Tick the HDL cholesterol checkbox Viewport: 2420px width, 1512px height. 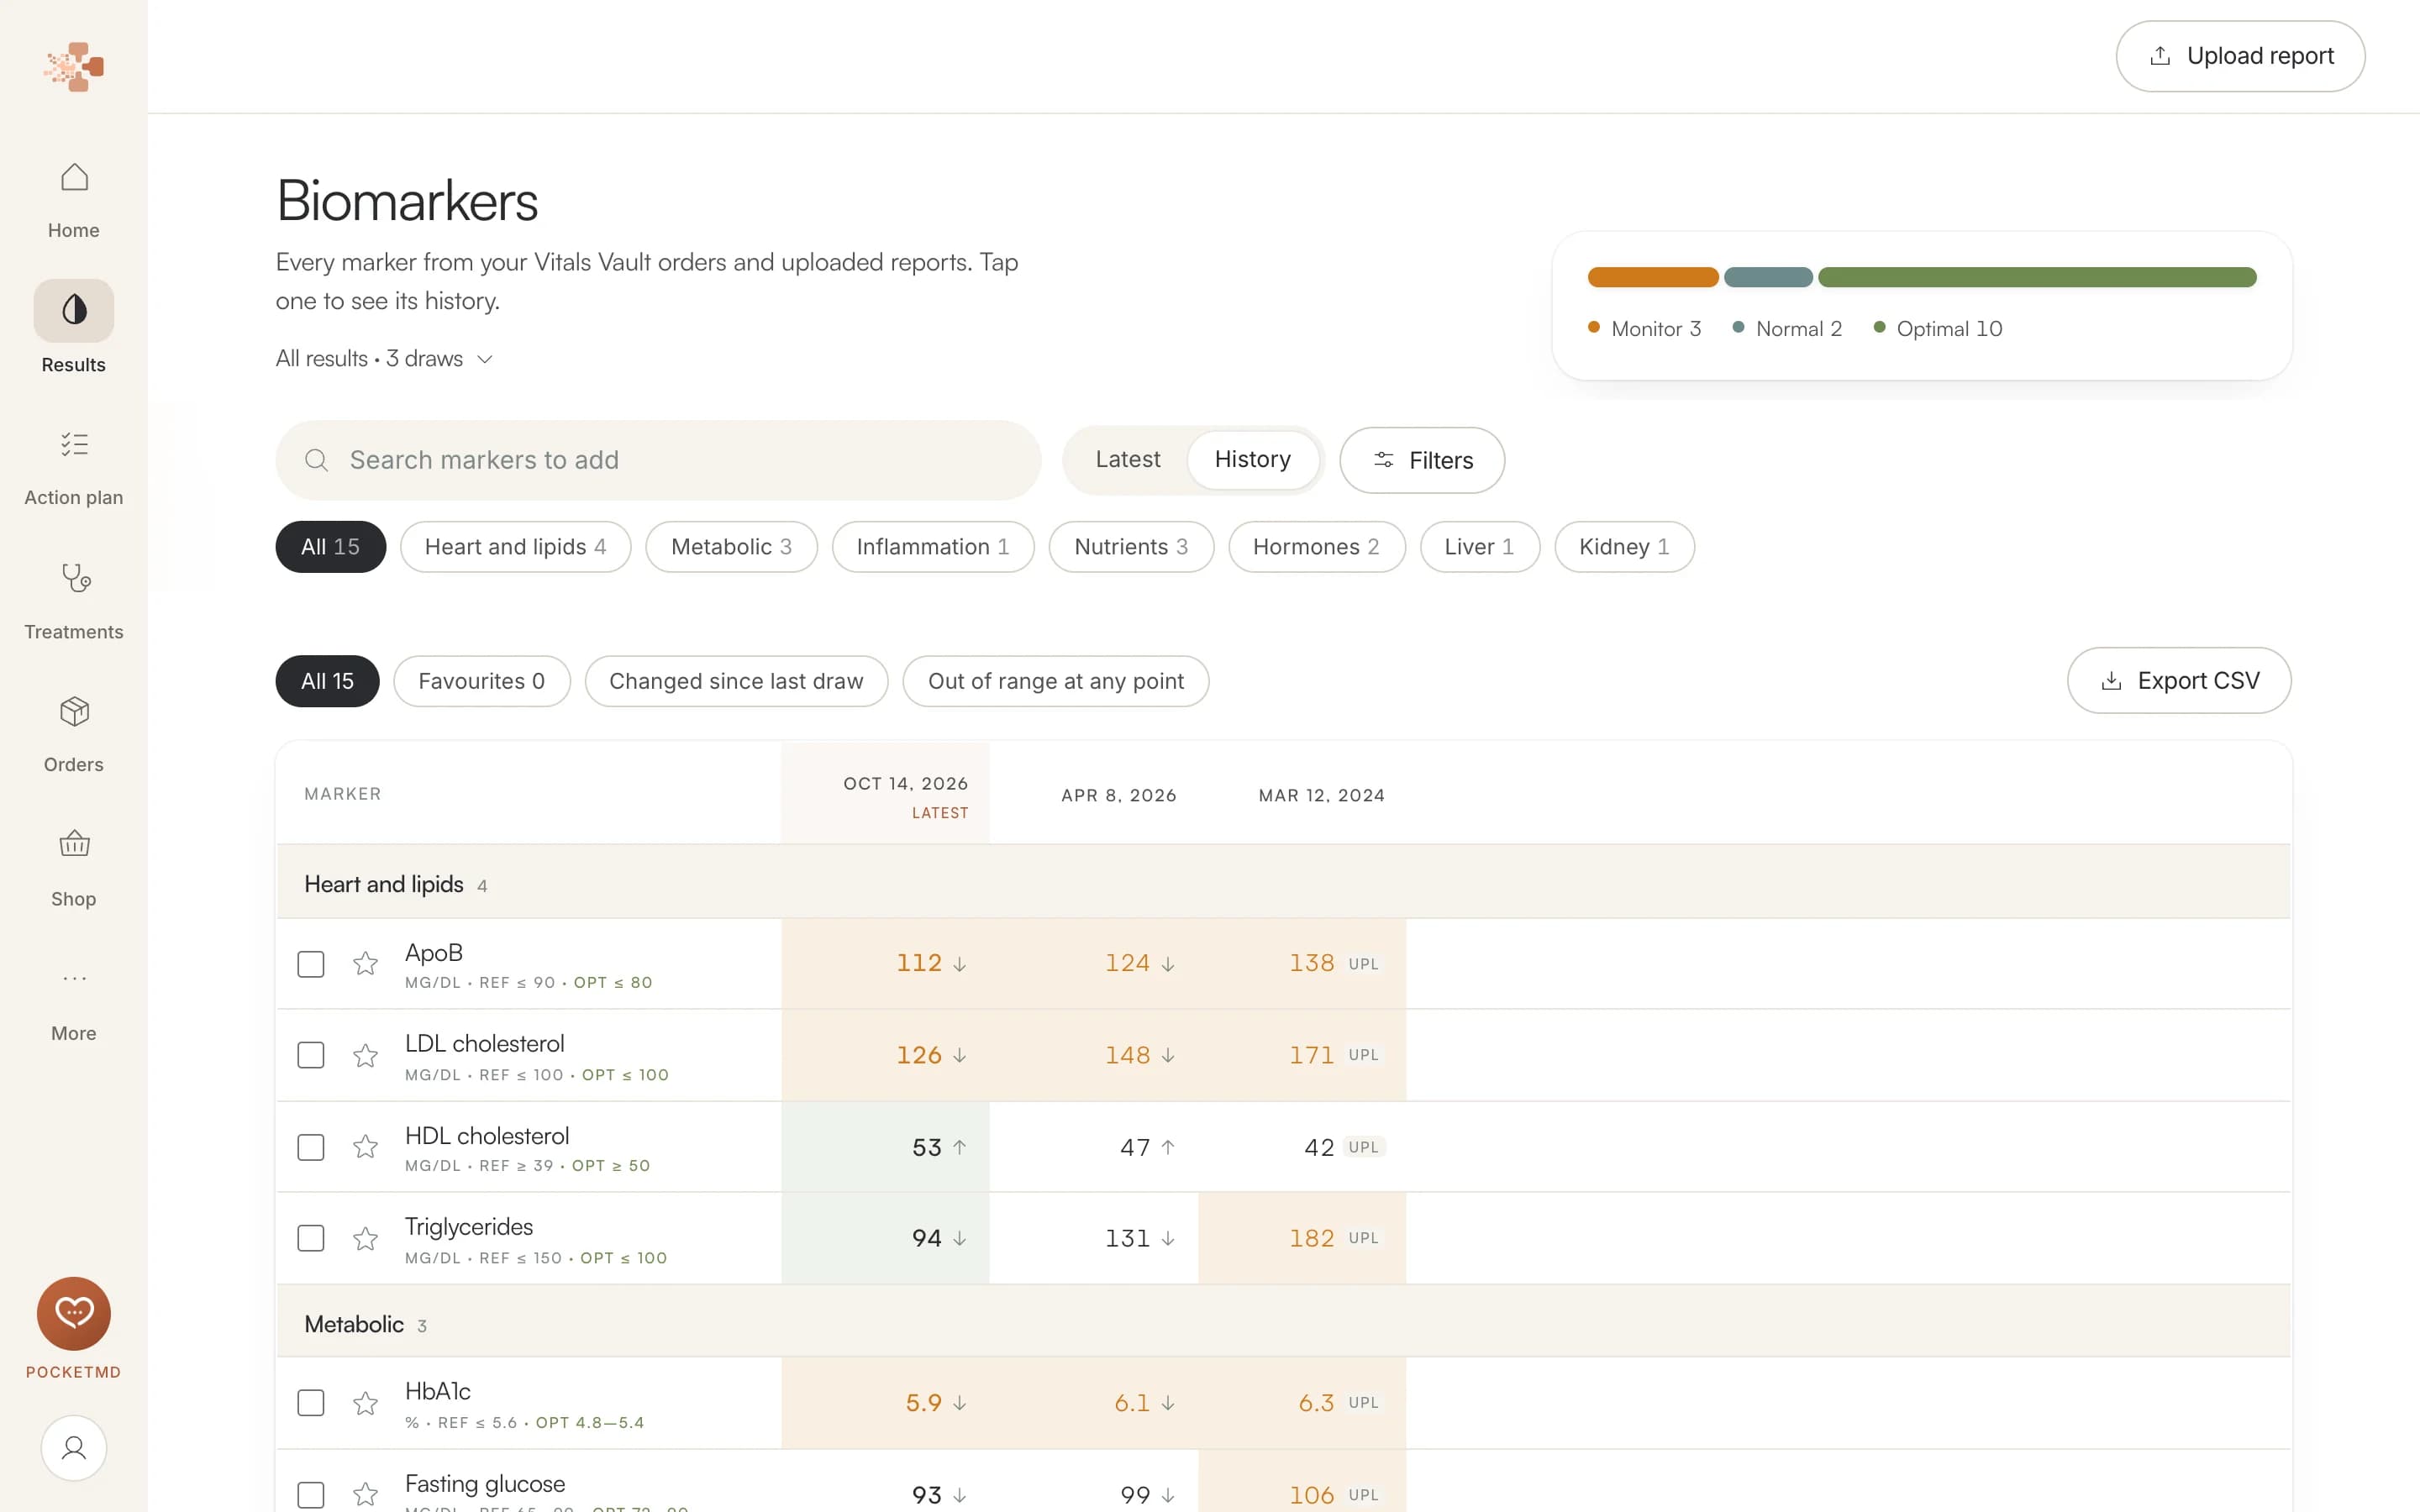tap(311, 1147)
